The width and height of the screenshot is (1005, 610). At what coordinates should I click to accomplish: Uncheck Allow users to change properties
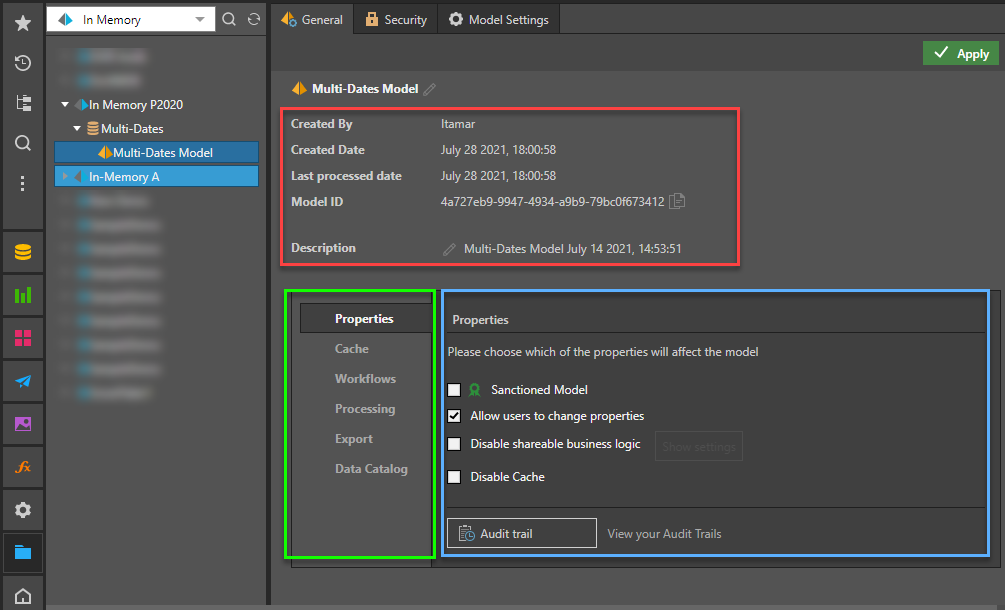[454, 416]
